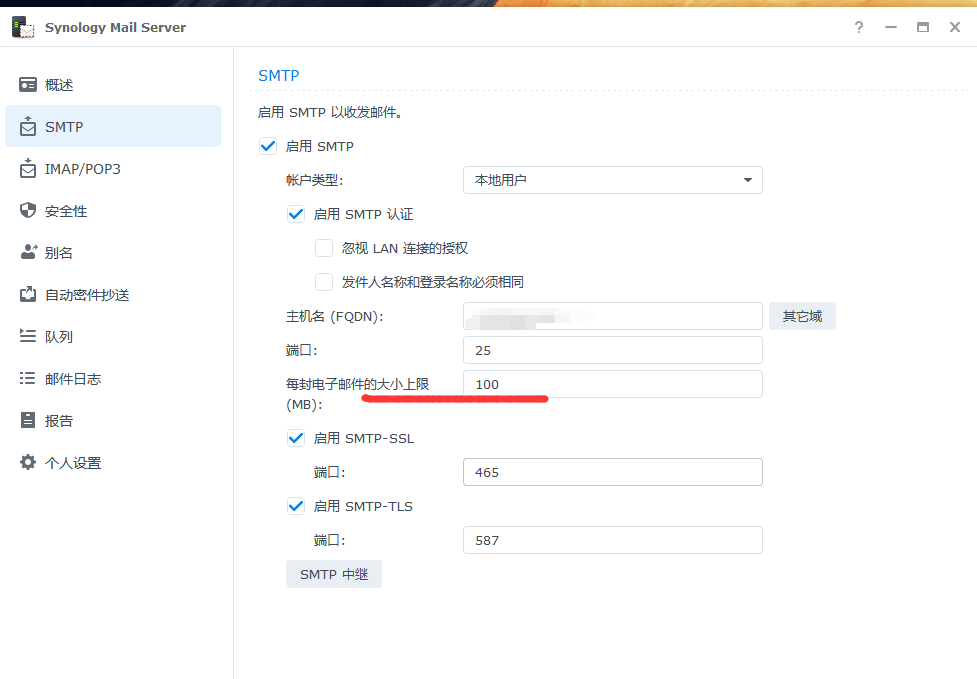Image resolution: width=977 pixels, height=679 pixels.
Task: Open auto BCC (自动密件抄送) icon
Action: (x=28, y=295)
